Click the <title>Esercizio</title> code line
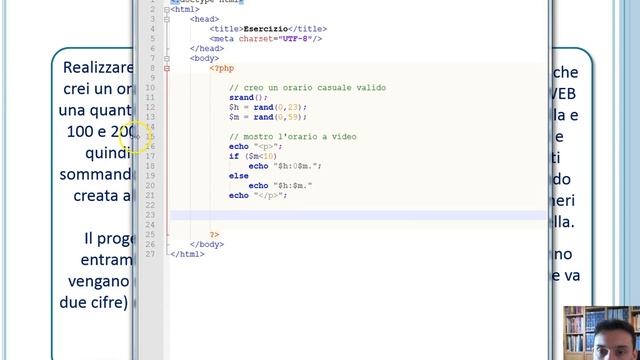 [x=268, y=29]
